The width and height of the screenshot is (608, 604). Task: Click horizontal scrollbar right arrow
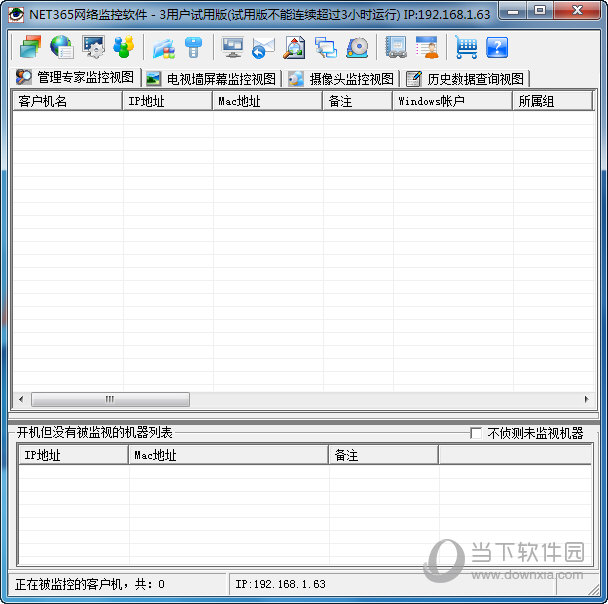click(586, 399)
